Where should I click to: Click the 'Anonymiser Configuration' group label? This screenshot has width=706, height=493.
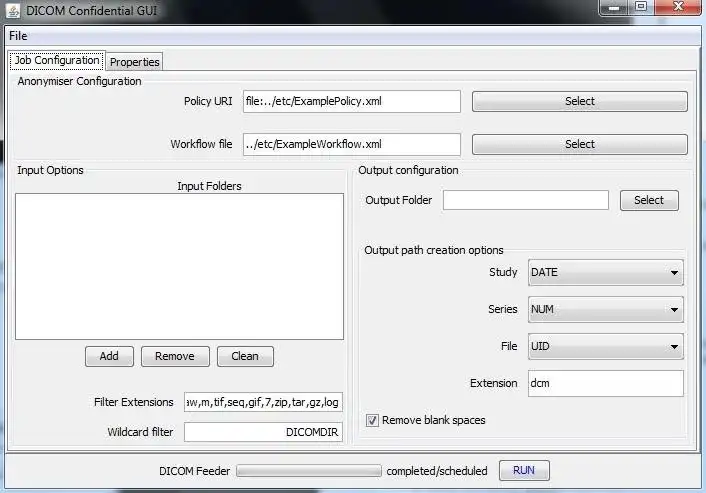[79, 81]
